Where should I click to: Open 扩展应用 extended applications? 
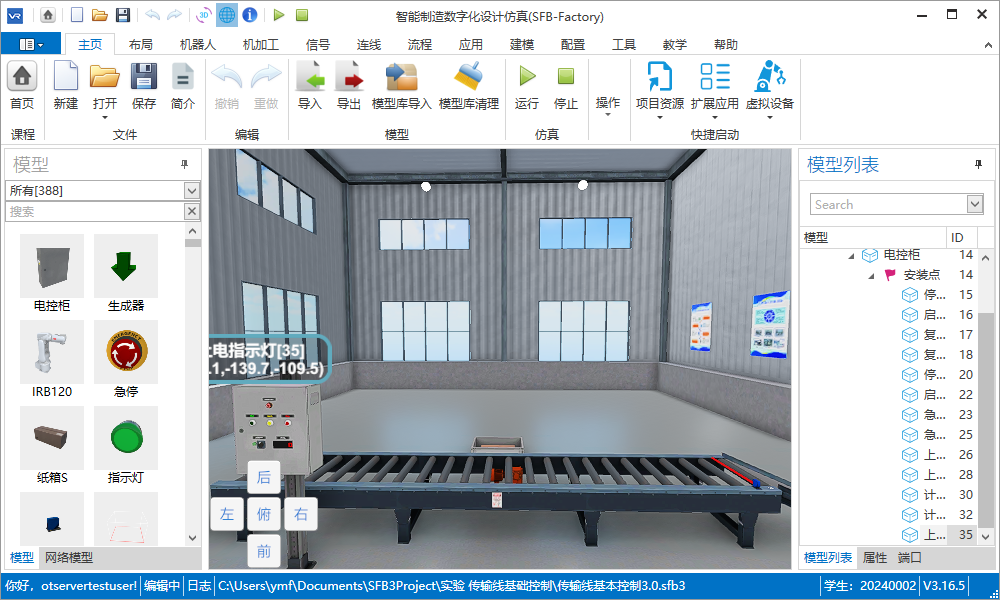coord(714,77)
